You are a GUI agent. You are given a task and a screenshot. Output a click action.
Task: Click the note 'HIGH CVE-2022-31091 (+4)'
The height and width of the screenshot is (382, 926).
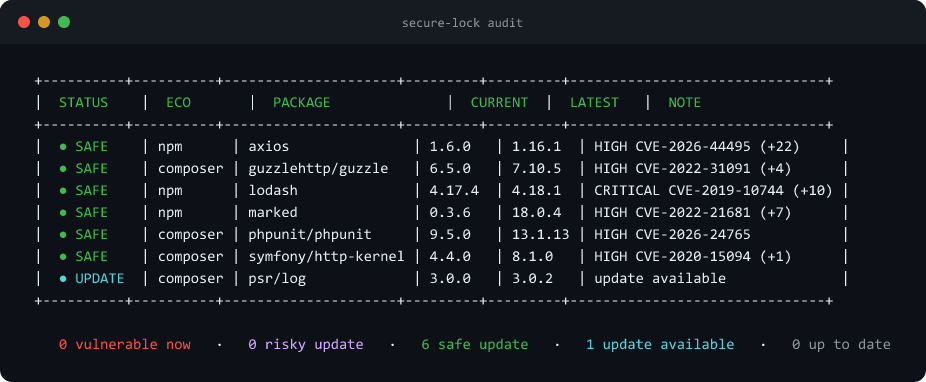coord(693,169)
